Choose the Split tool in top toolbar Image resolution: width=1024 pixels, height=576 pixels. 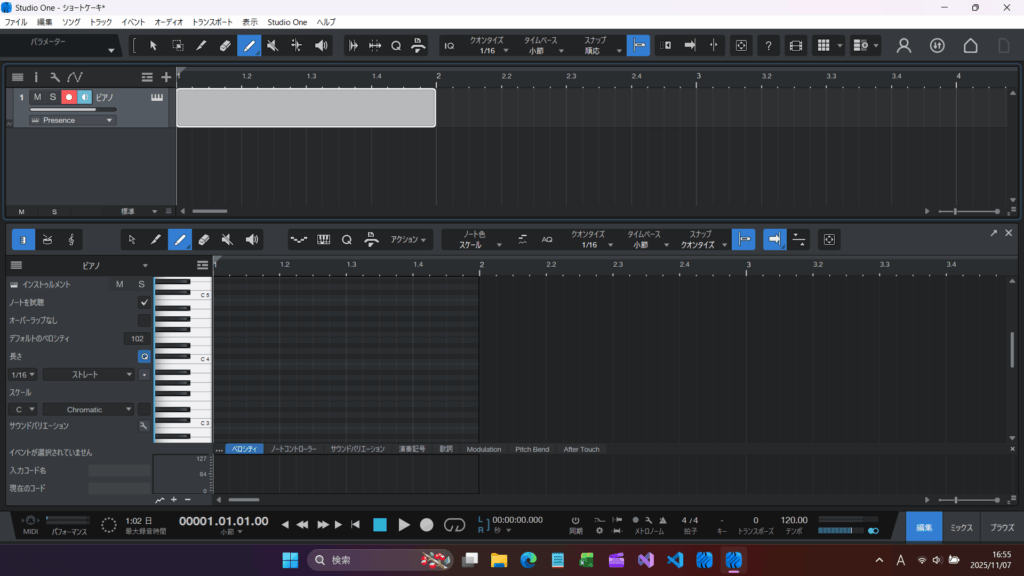tap(297, 46)
